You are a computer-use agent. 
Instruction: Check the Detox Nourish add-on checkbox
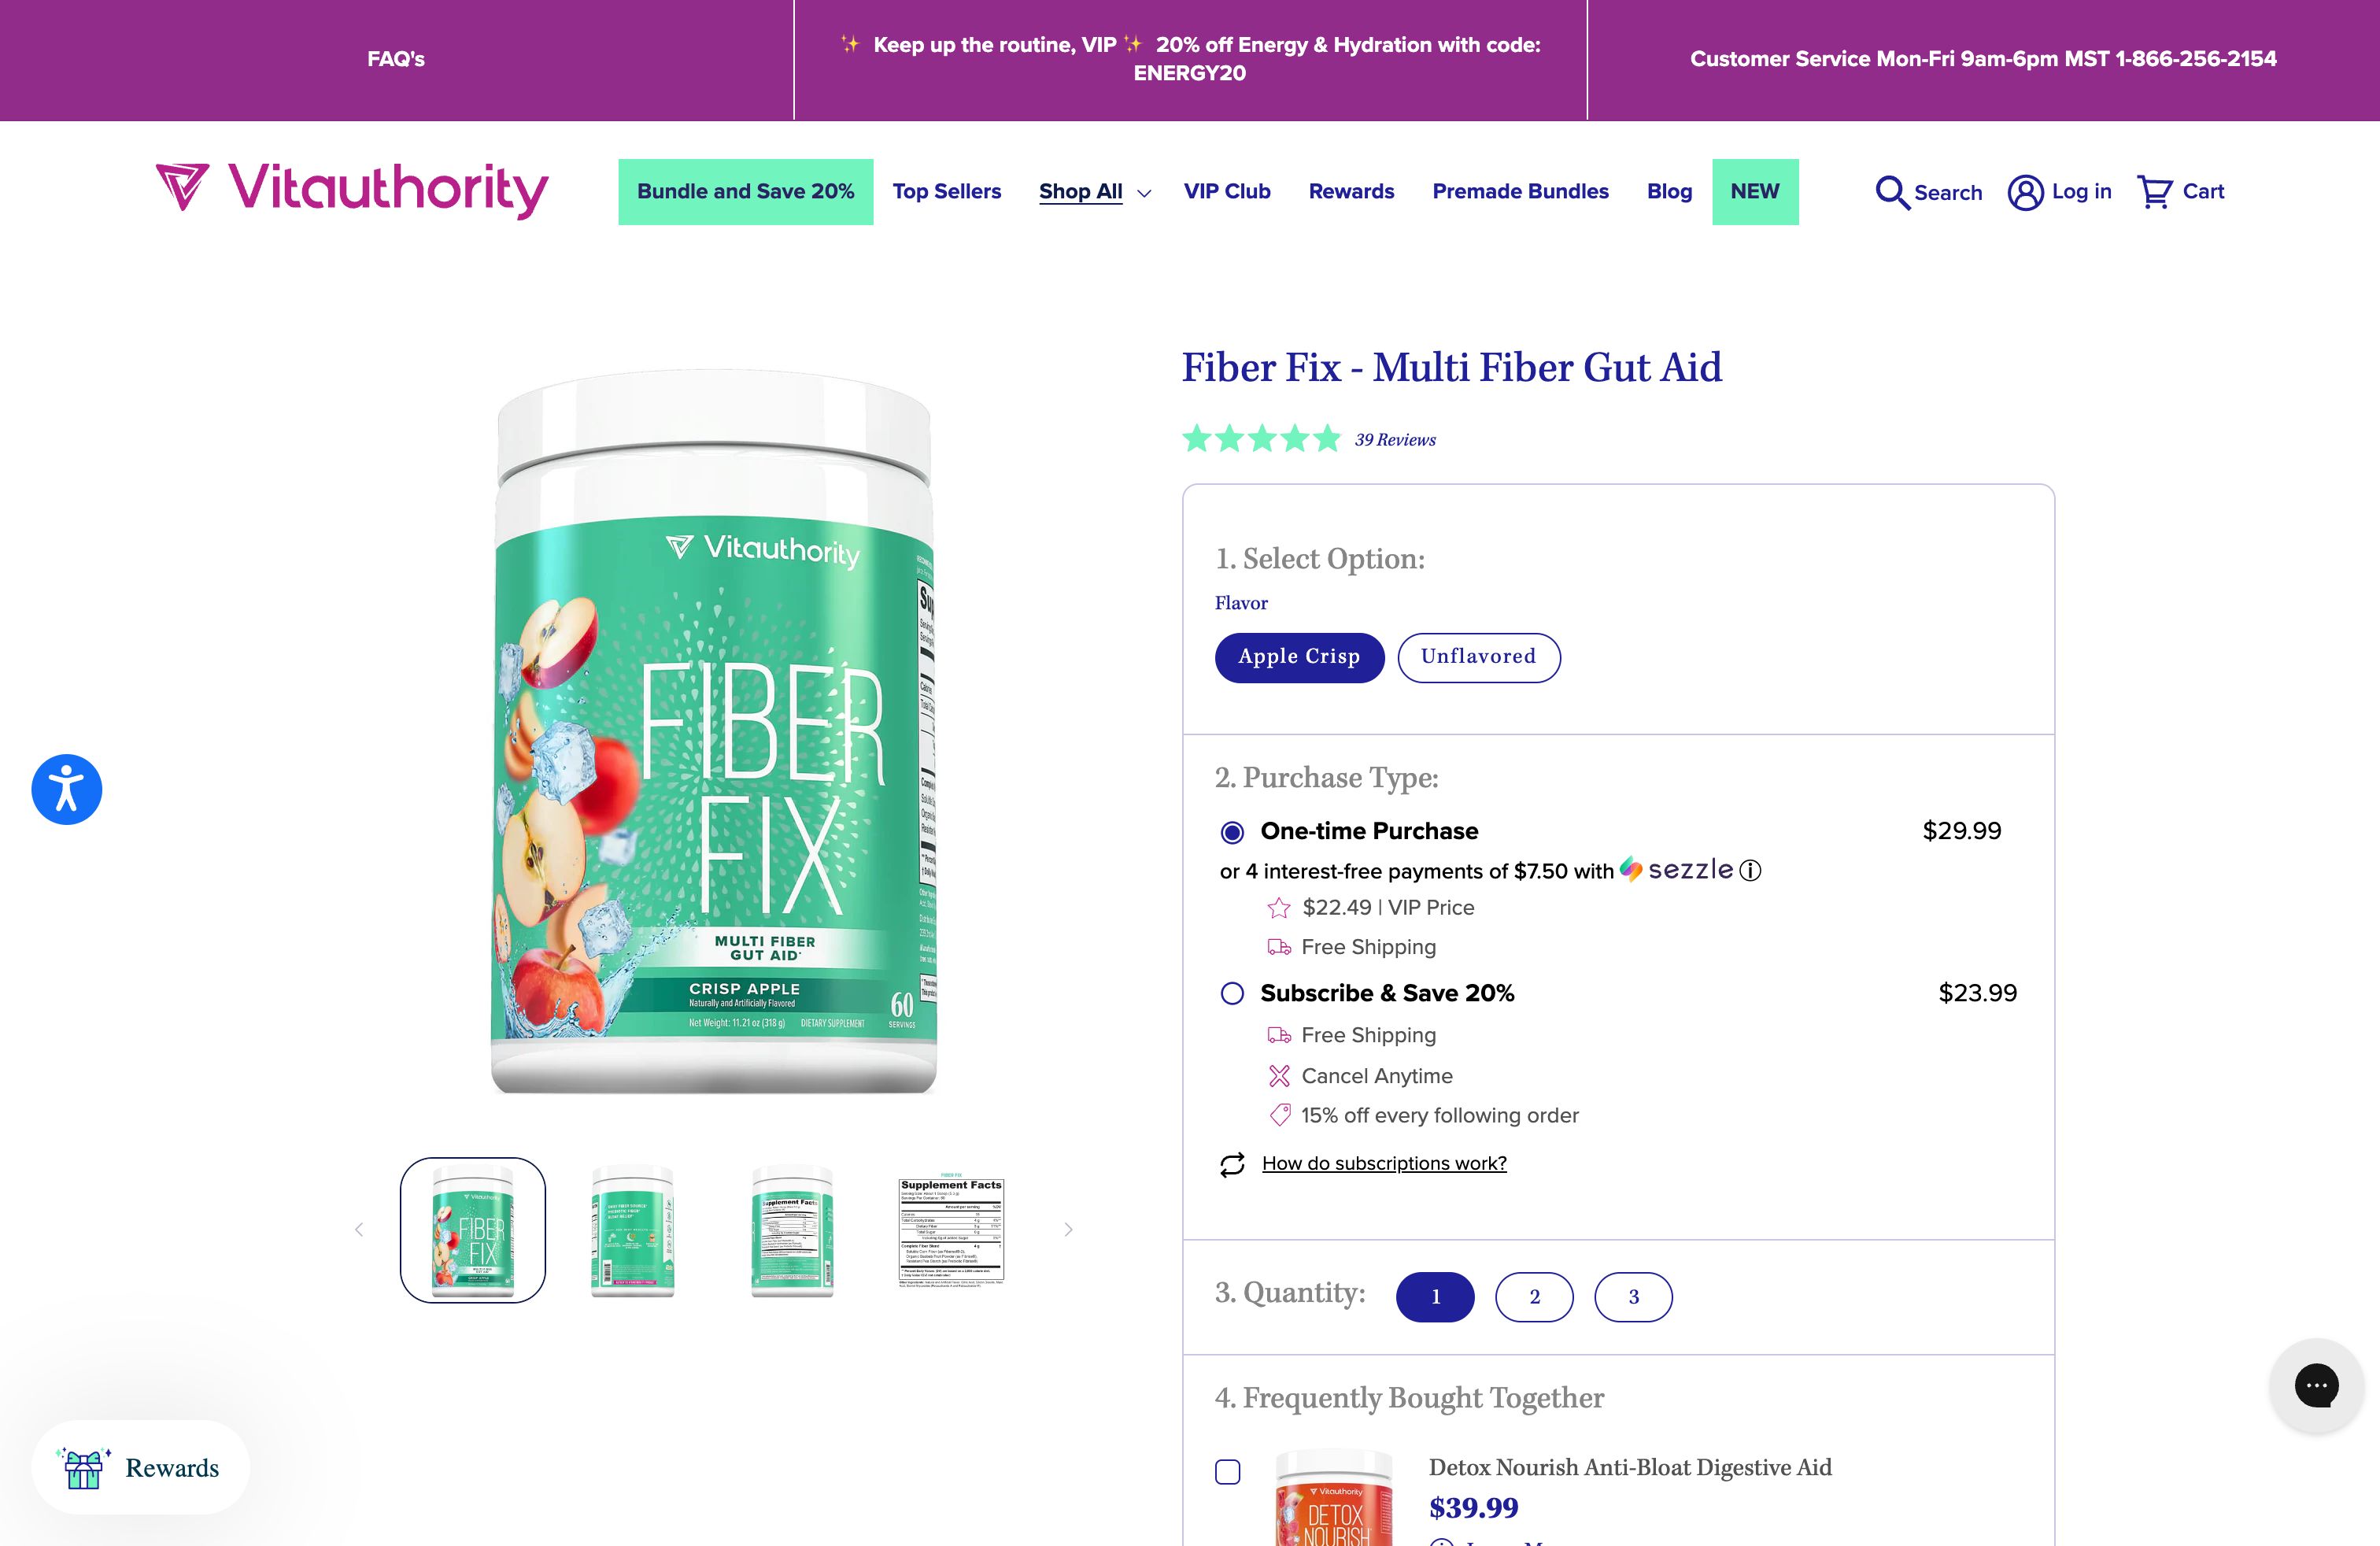click(x=1228, y=1472)
